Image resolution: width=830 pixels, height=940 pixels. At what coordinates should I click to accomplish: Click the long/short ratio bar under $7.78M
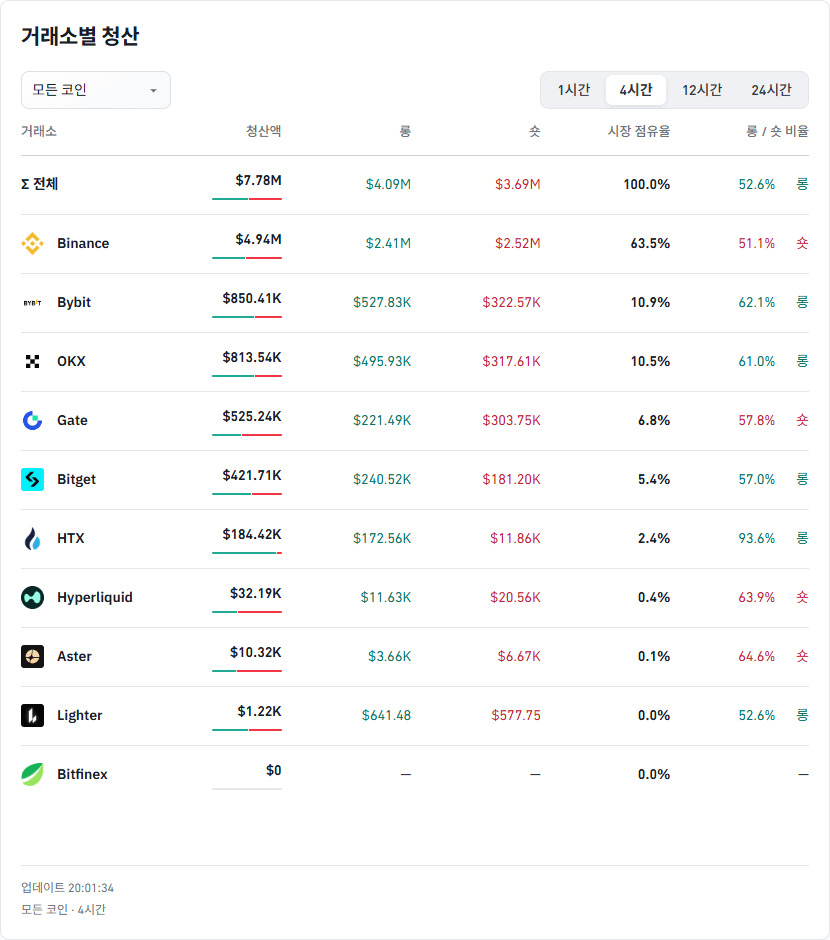tap(247, 199)
